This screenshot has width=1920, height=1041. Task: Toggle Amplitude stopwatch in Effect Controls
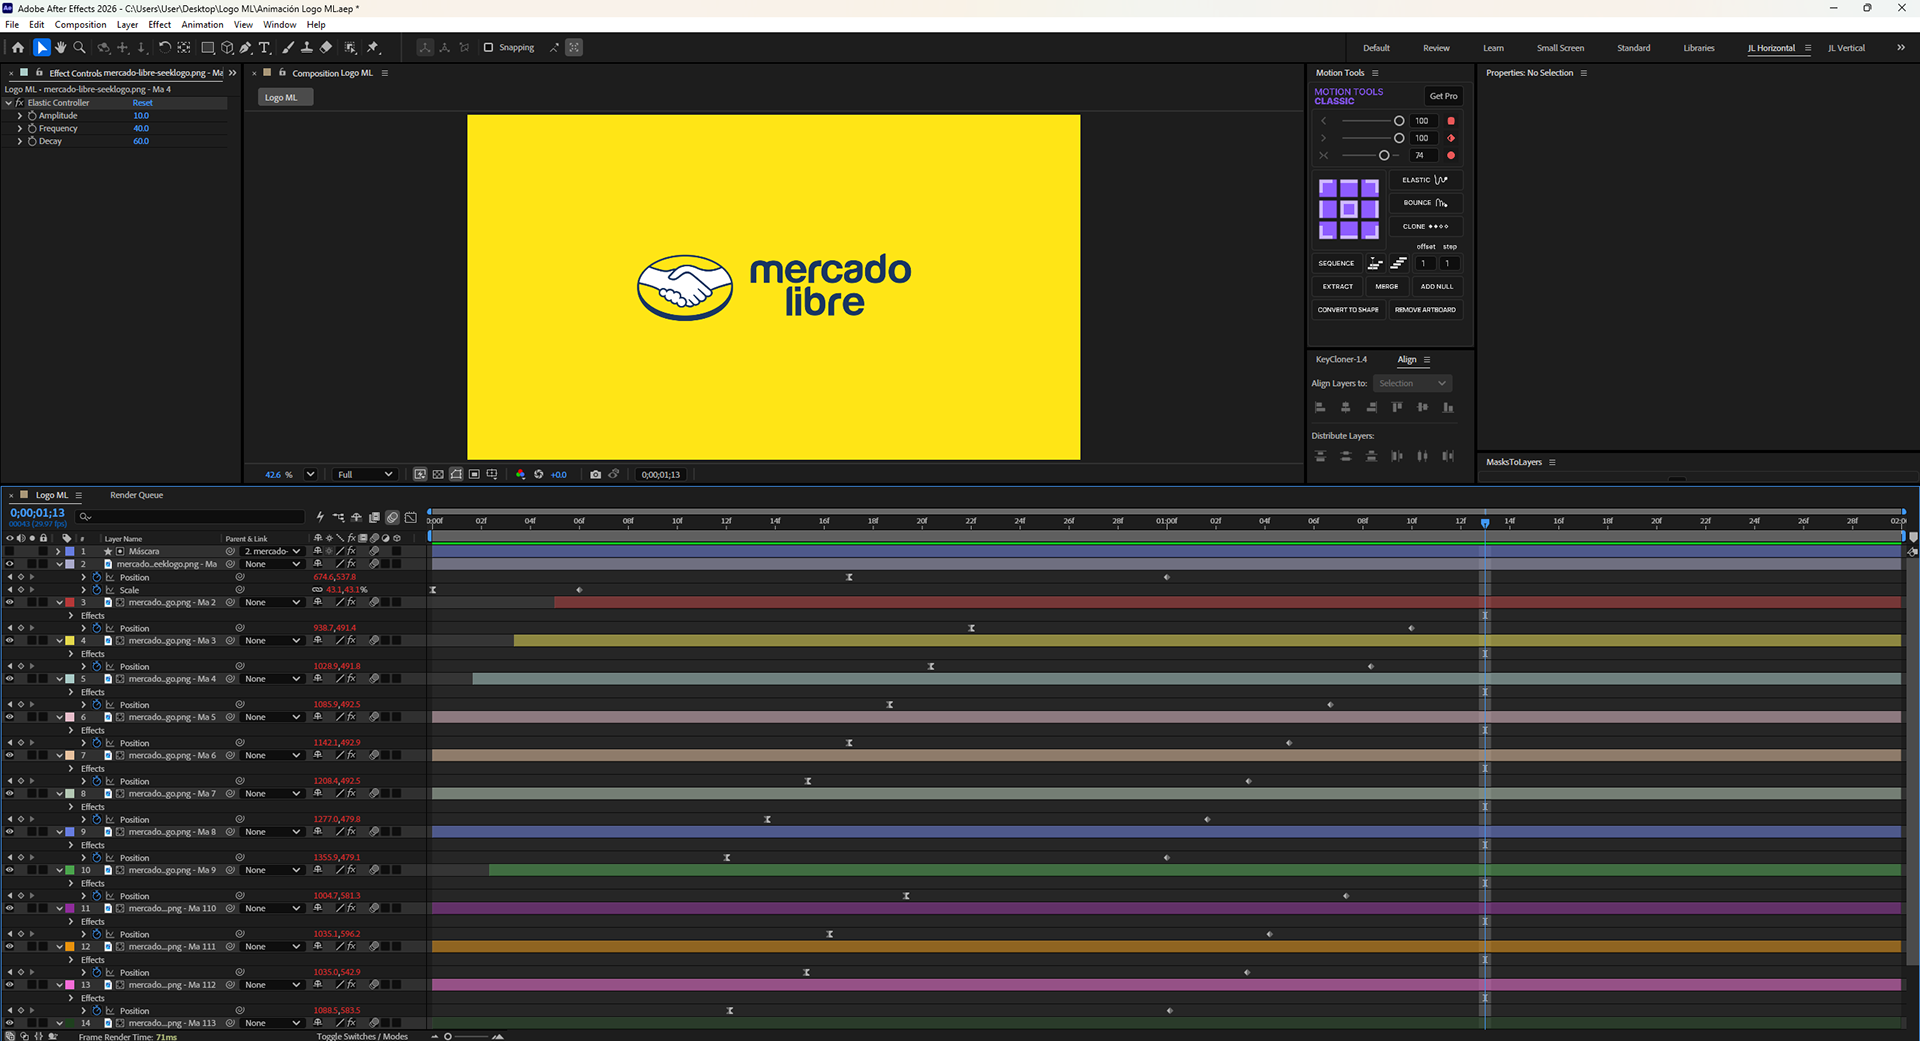32,116
